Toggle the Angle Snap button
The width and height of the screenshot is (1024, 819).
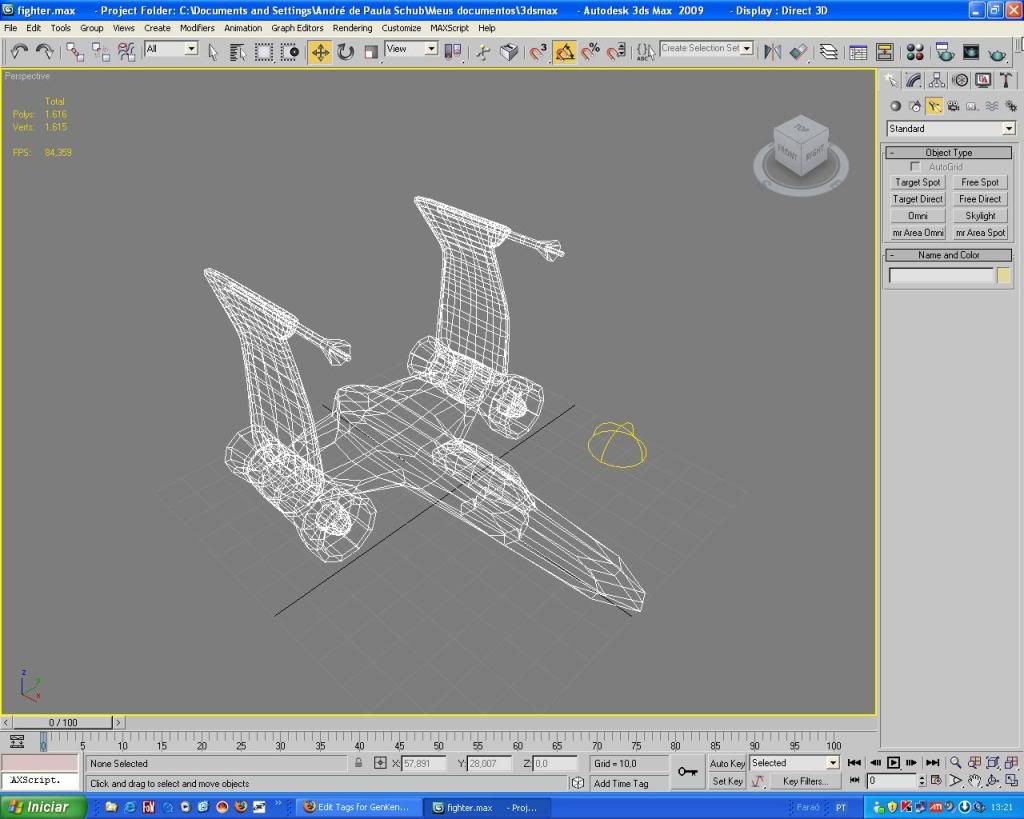564,52
